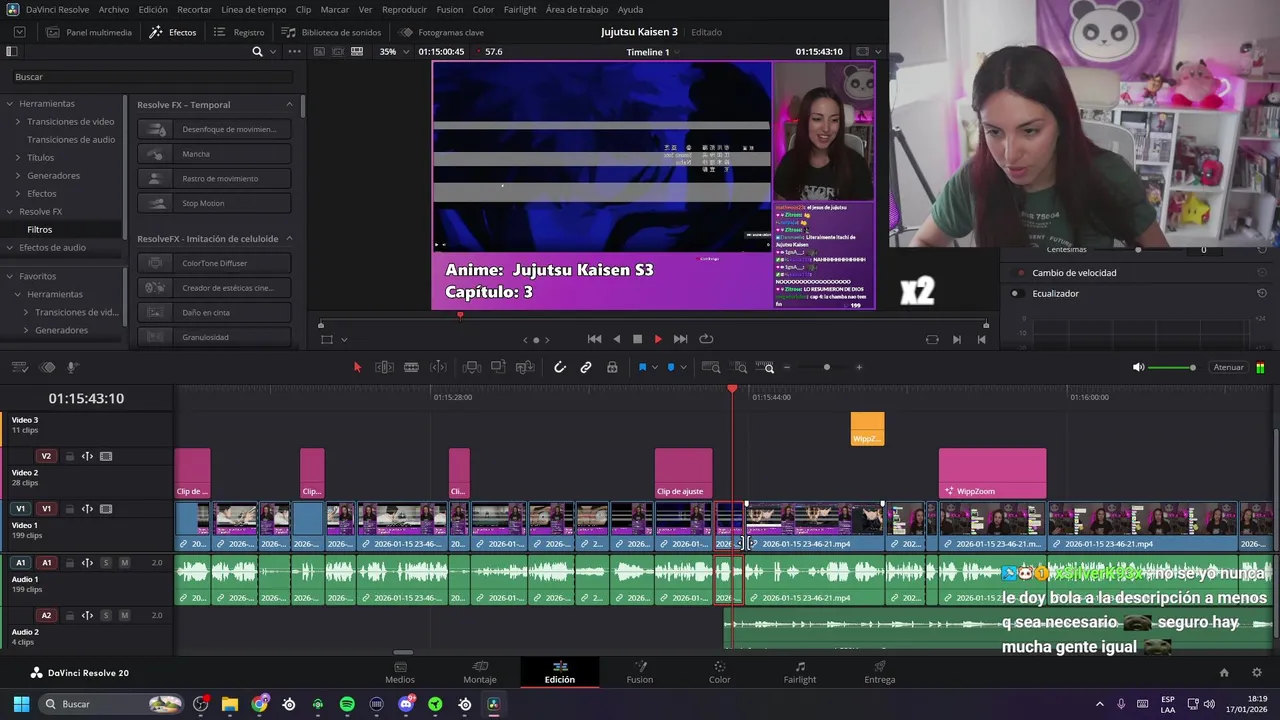Viewport: 1280px width, 720px height.
Task: Open Timeline view options icon
Action: [20, 367]
